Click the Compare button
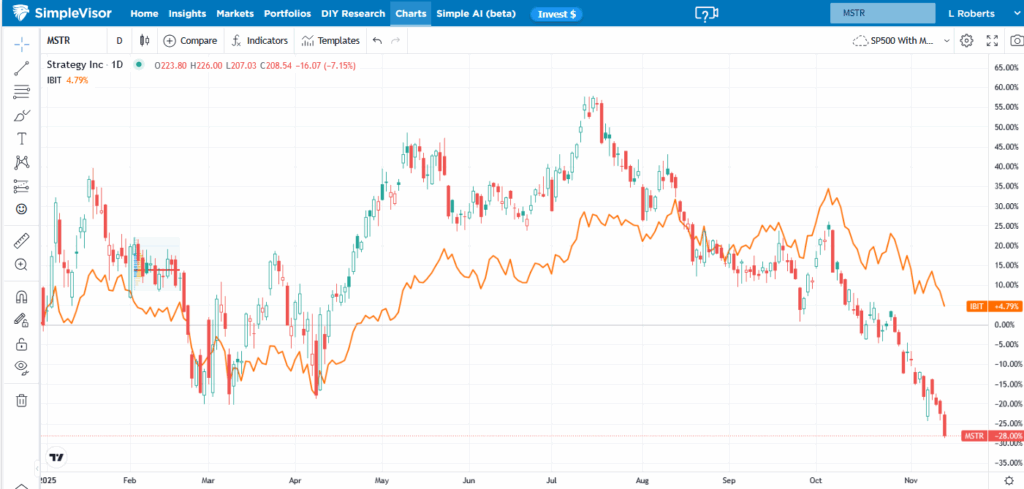1024x489 pixels. pyautogui.click(x=191, y=40)
